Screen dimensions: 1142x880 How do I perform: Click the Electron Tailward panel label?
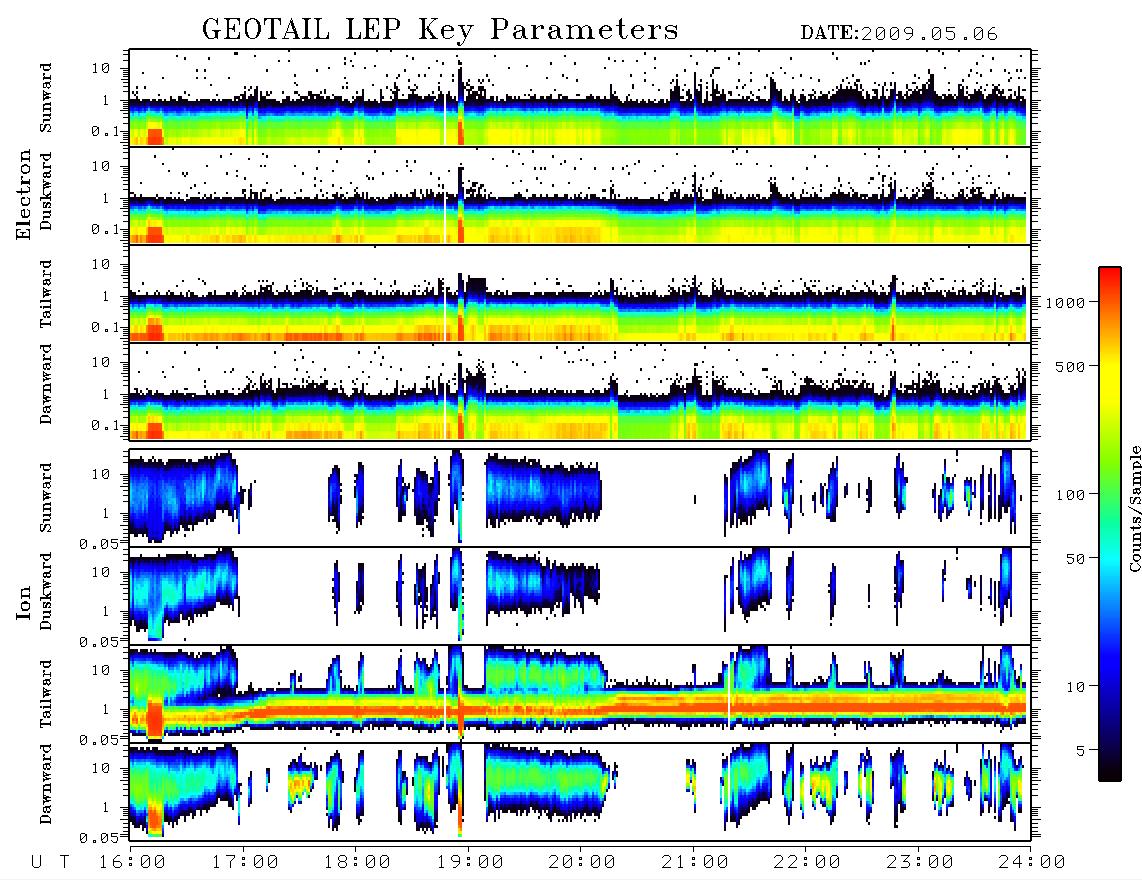[46, 294]
